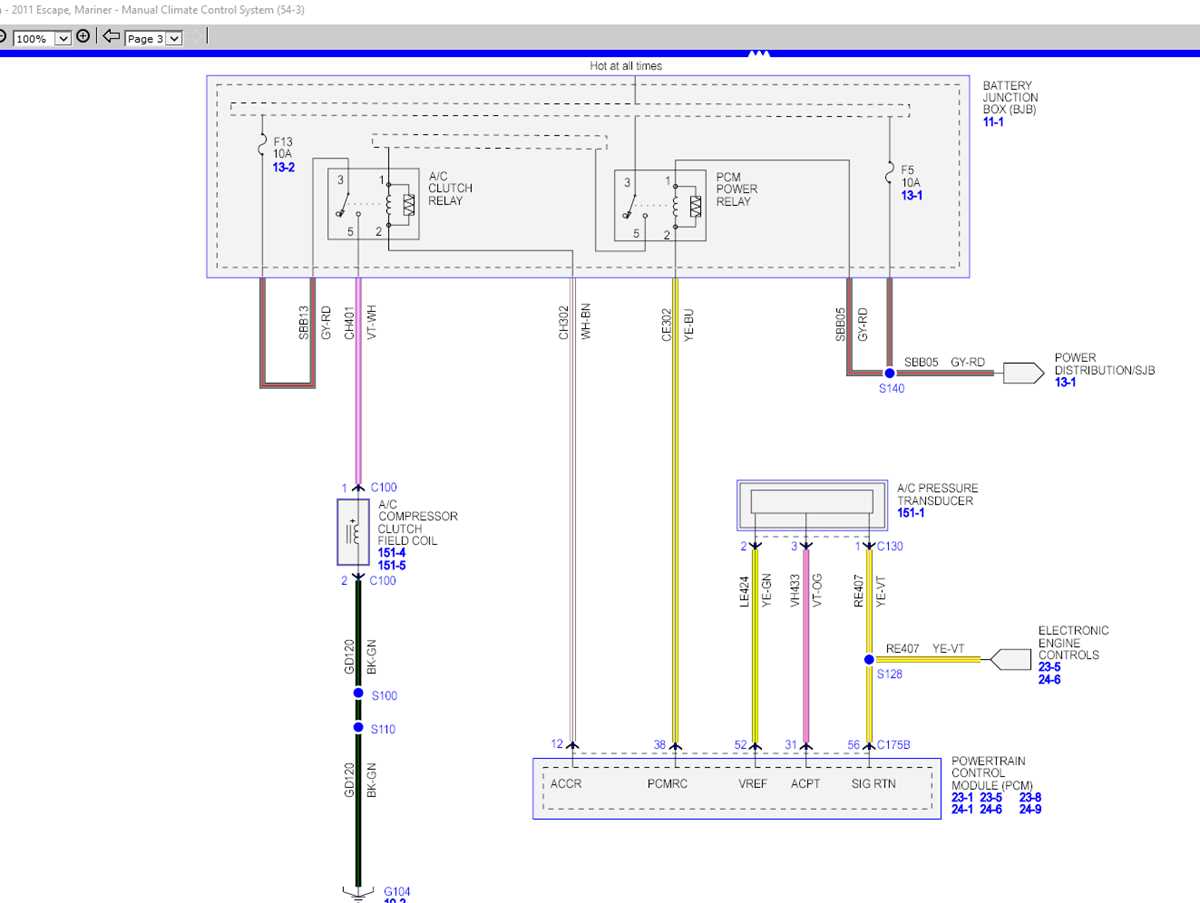
Task: Click the ACCR pin label in PCM
Action: pyautogui.click(x=565, y=784)
